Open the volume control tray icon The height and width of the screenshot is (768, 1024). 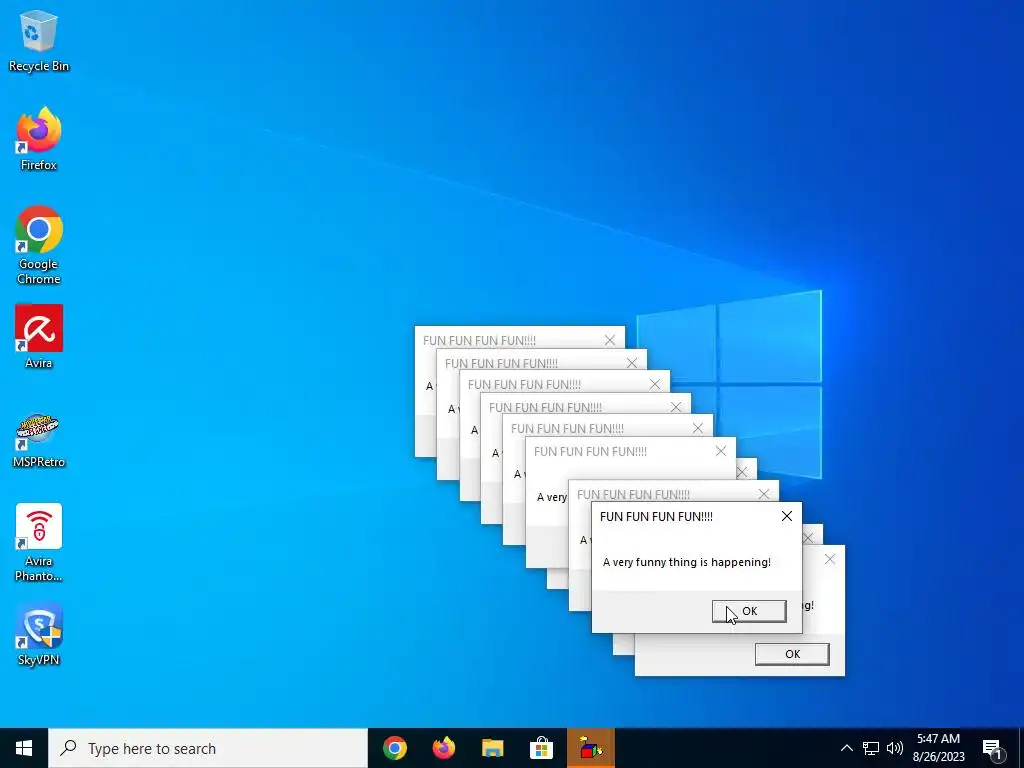click(x=895, y=748)
